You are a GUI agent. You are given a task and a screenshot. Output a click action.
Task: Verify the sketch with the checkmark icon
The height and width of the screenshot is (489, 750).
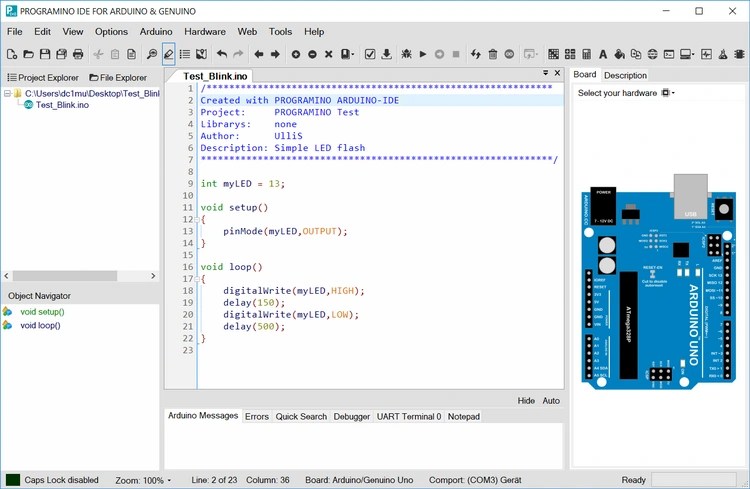pyautogui.click(x=370, y=54)
